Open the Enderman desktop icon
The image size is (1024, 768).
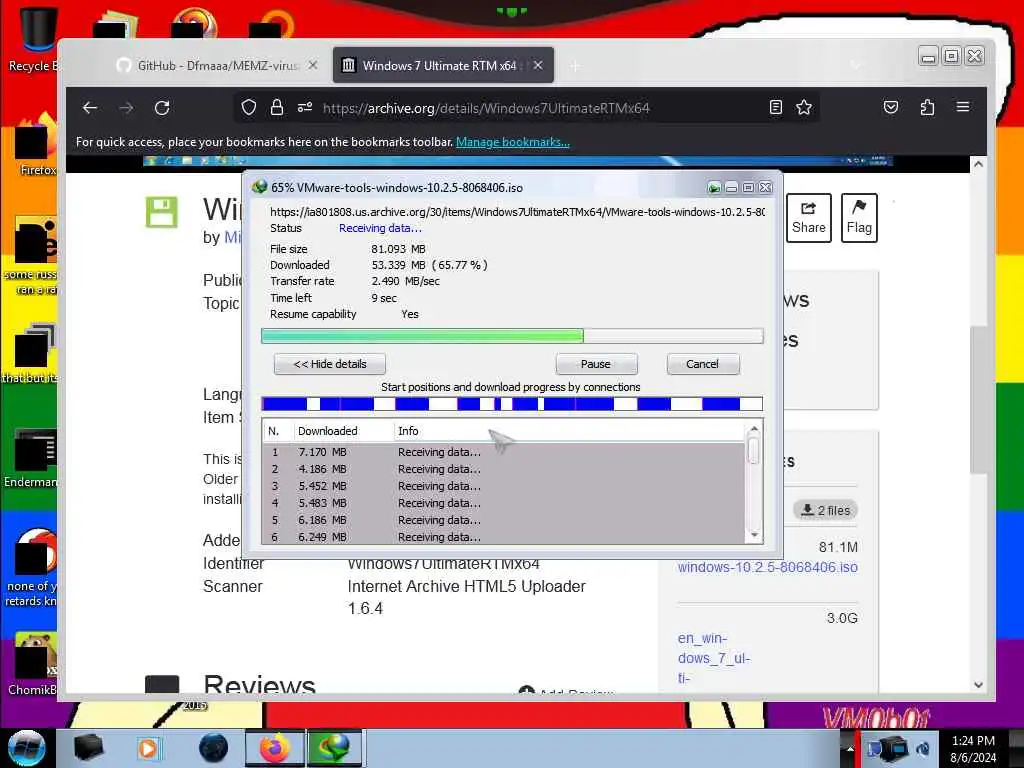click(x=31, y=457)
